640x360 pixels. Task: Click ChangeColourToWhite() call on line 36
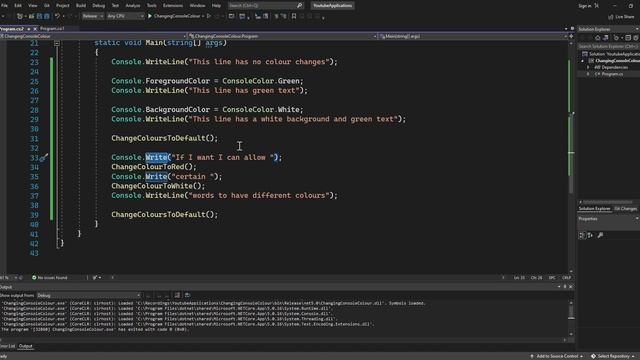click(158, 186)
